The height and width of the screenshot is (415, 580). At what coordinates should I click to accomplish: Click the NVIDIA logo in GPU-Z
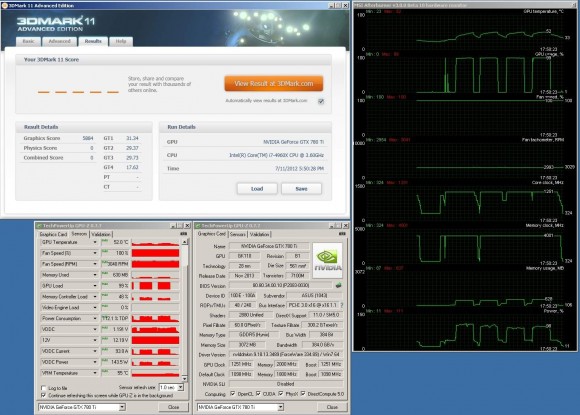tap(327, 260)
